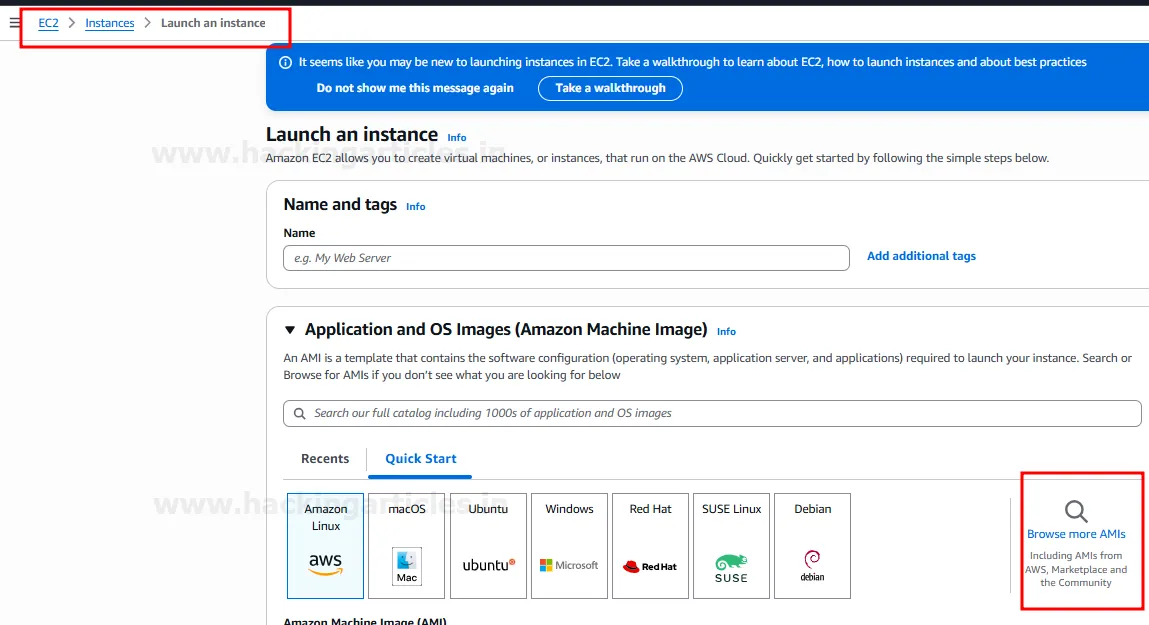
Task: Pick the Microsoft Windows AMI icon
Action: click(568, 565)
